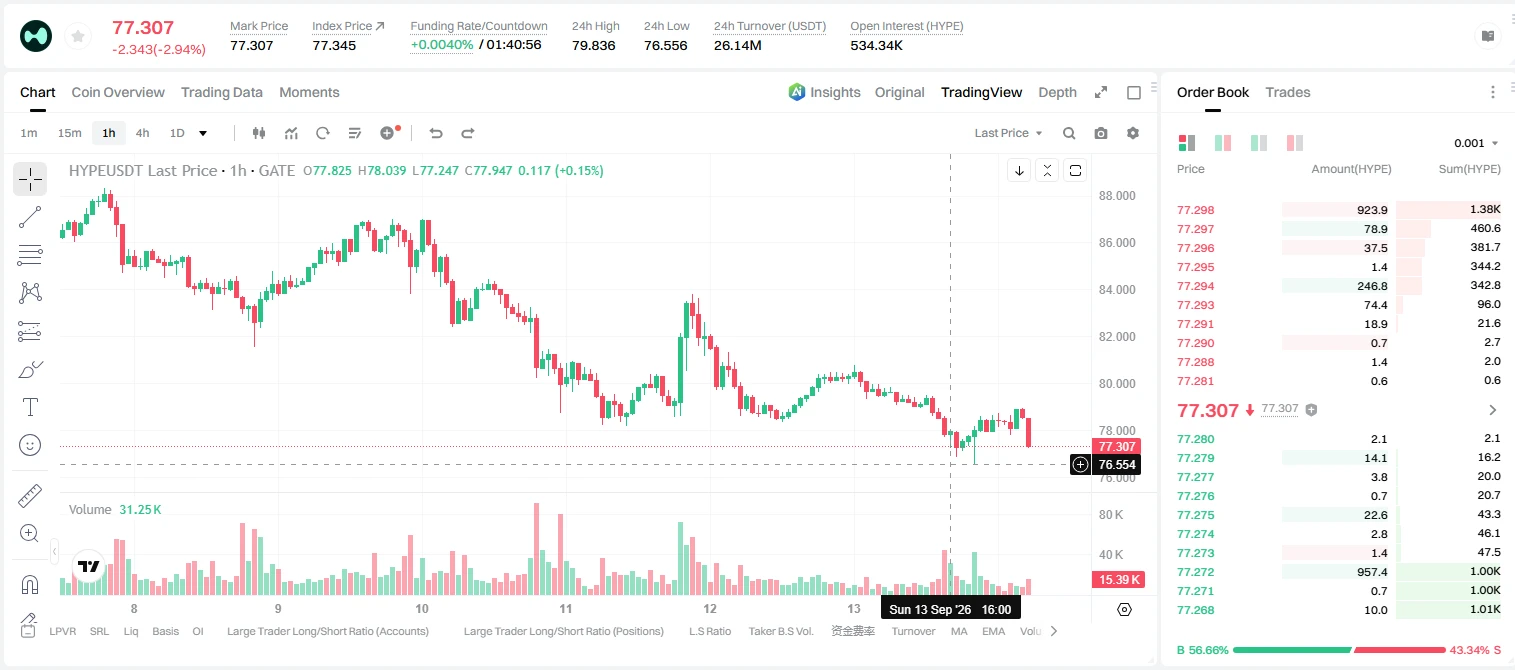
Task: Show only sell orders in order book
Action: click(x=1295, y=143)
